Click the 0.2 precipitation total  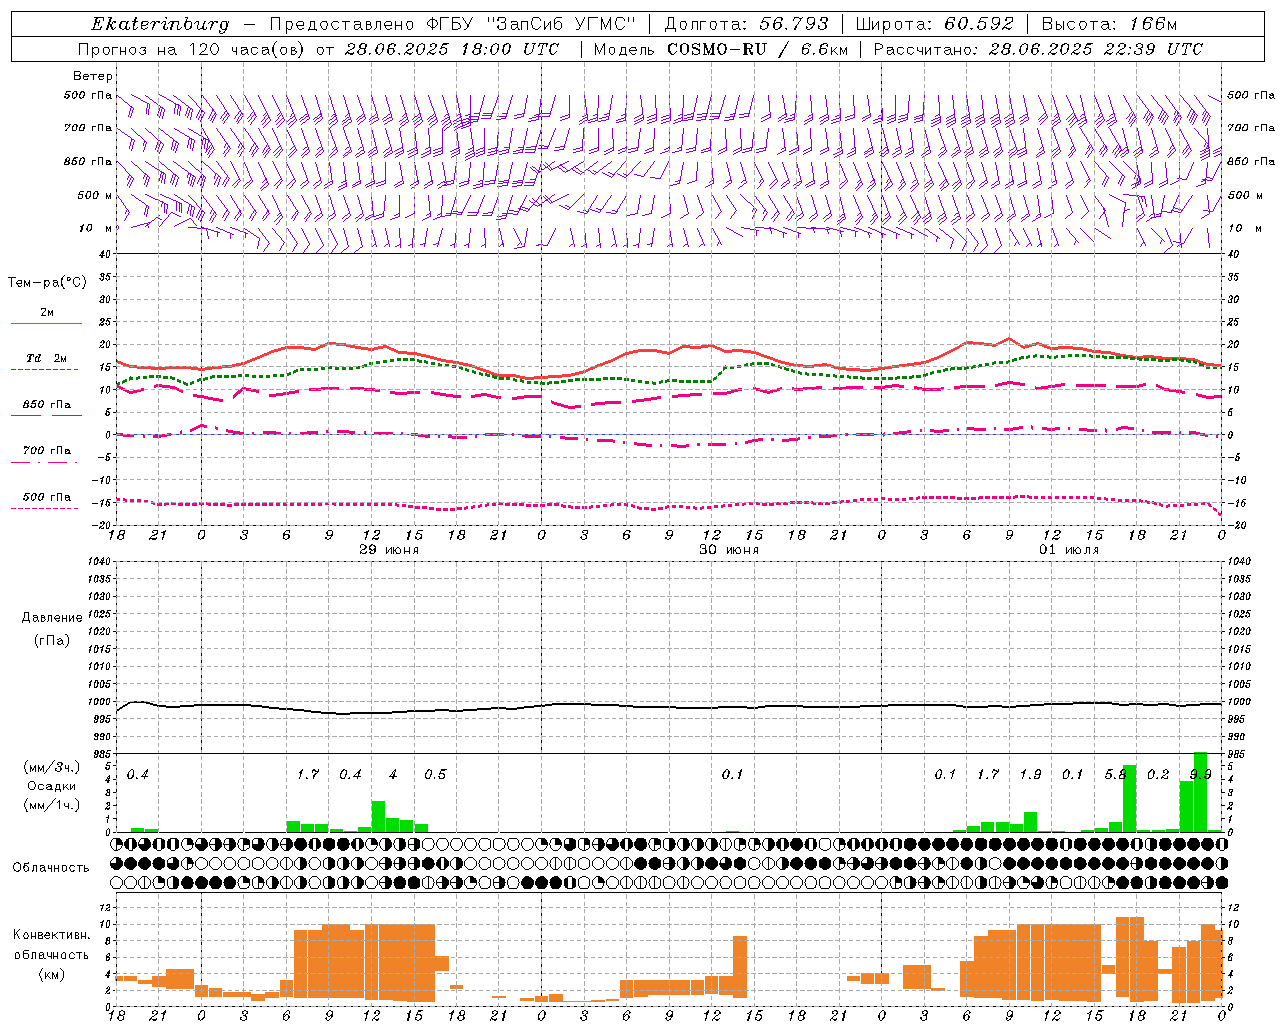[1158, 775]
